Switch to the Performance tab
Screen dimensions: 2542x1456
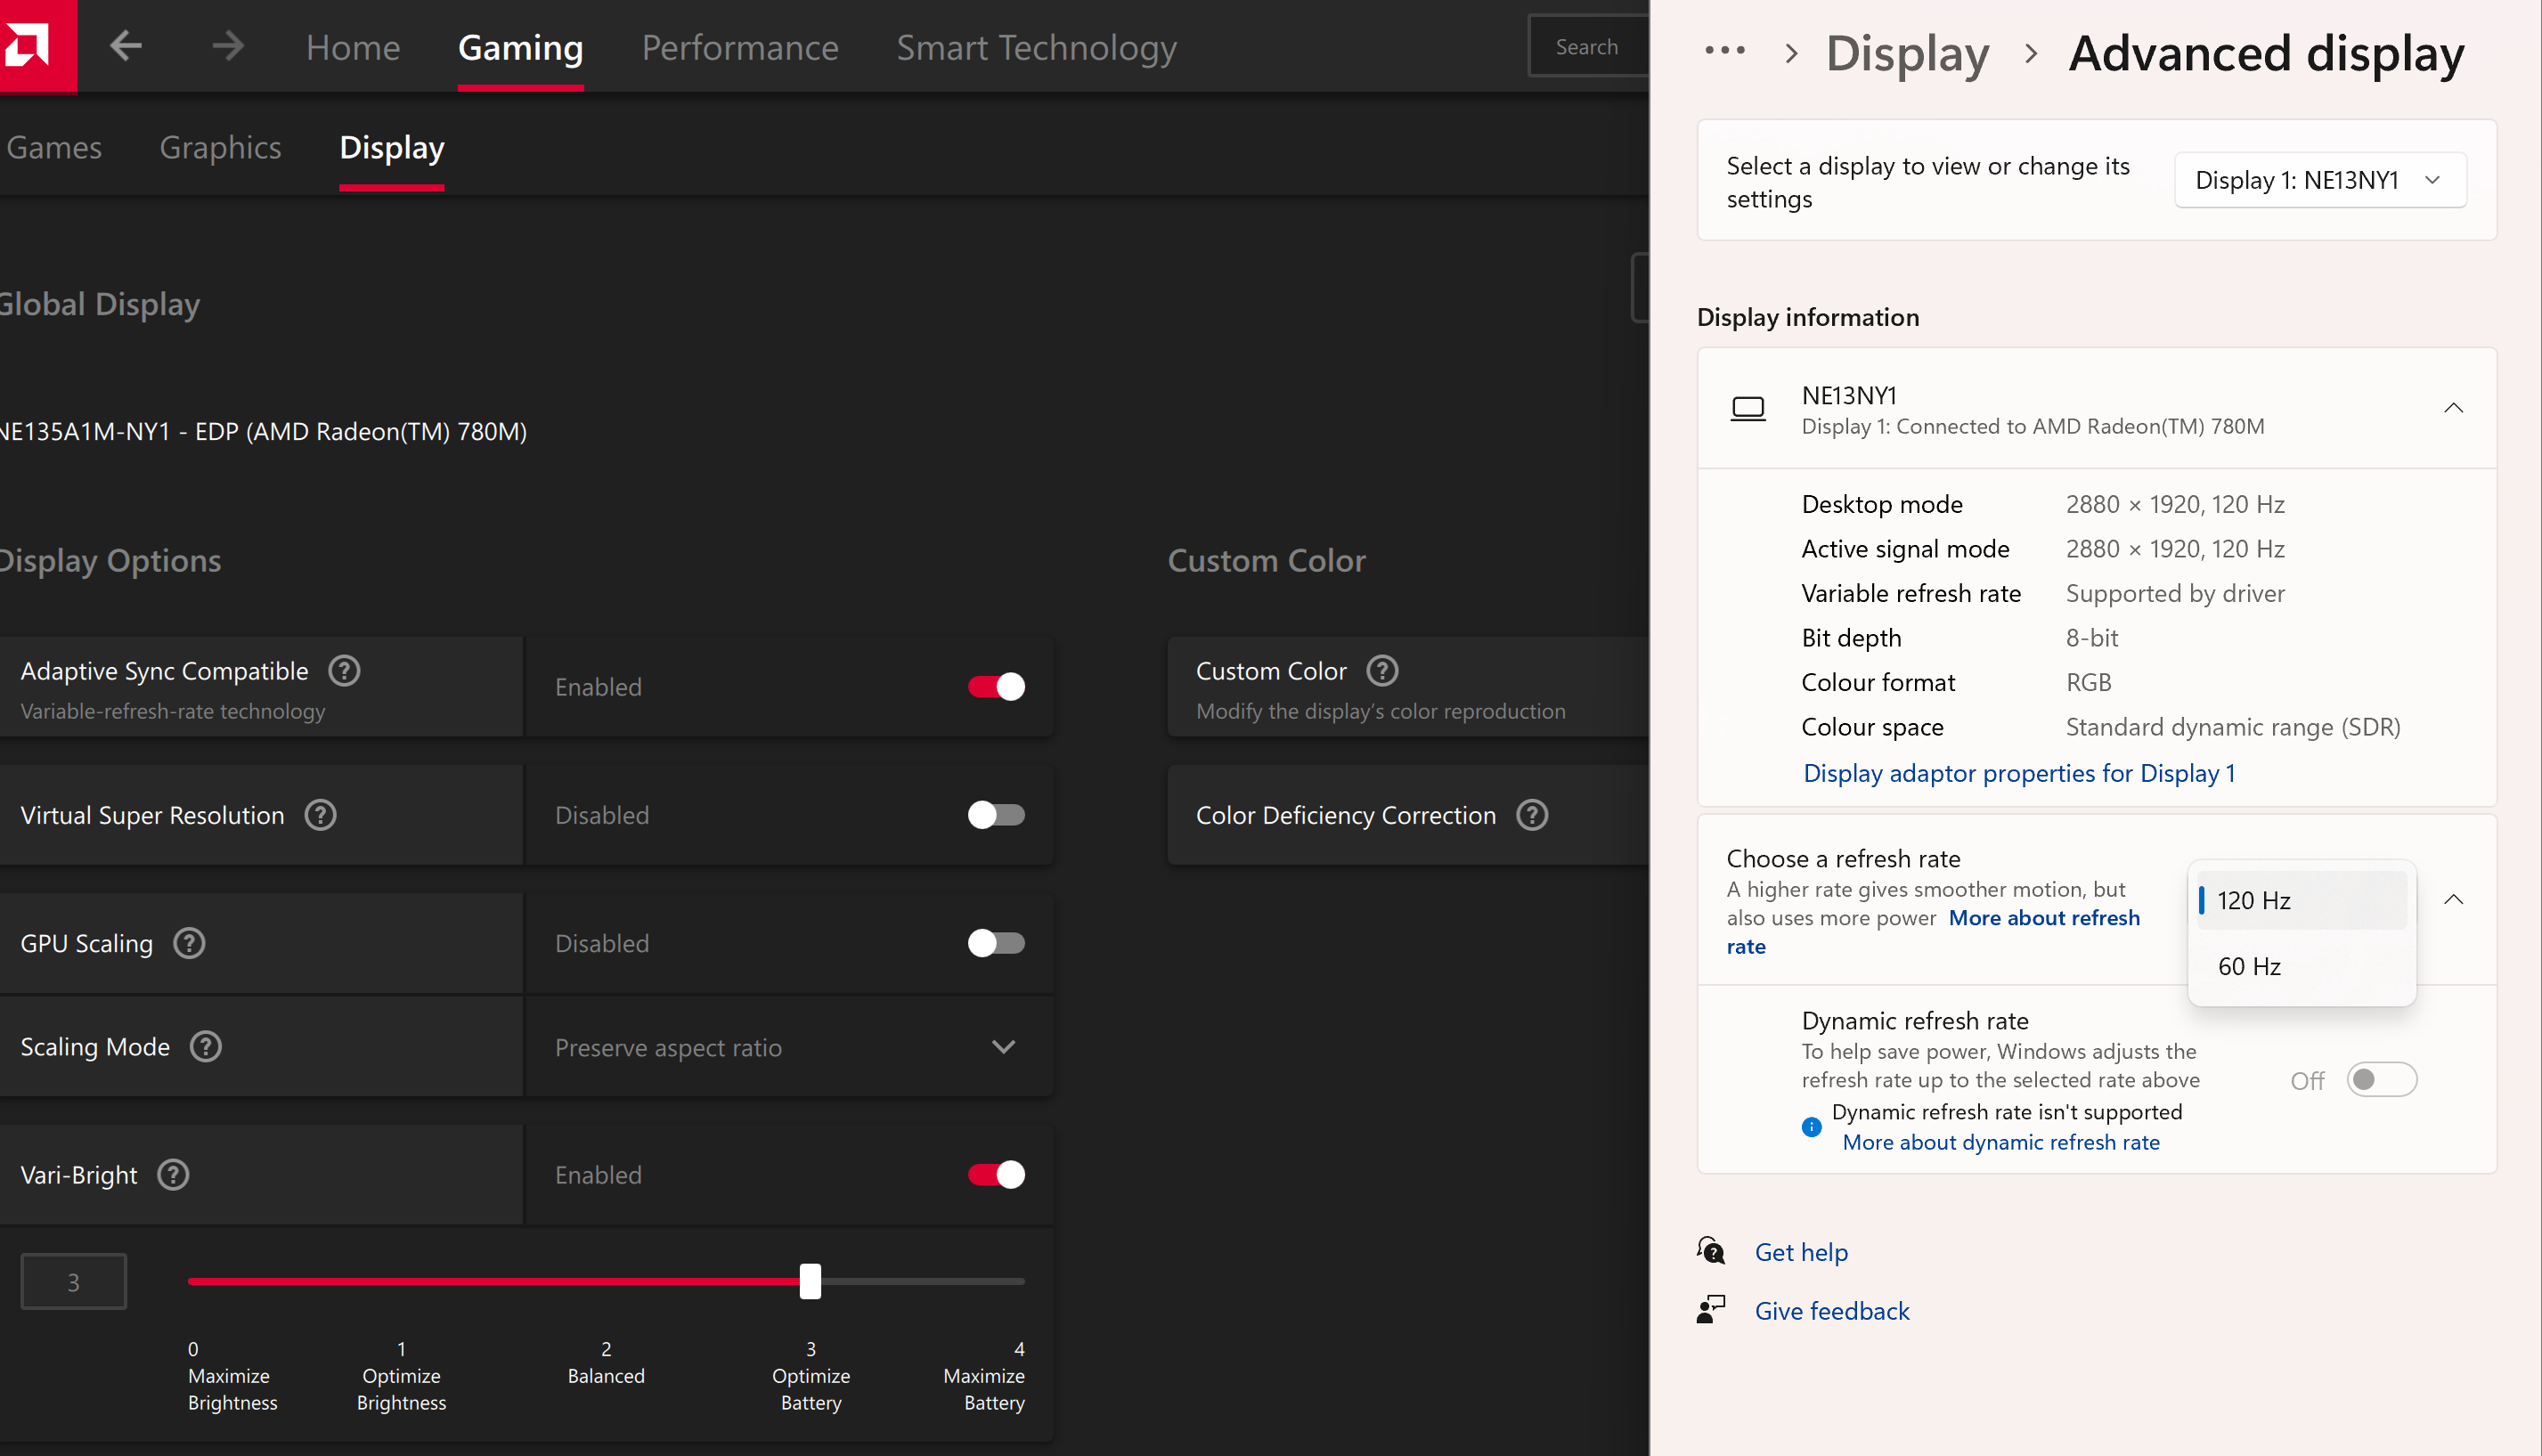point(739,47)
